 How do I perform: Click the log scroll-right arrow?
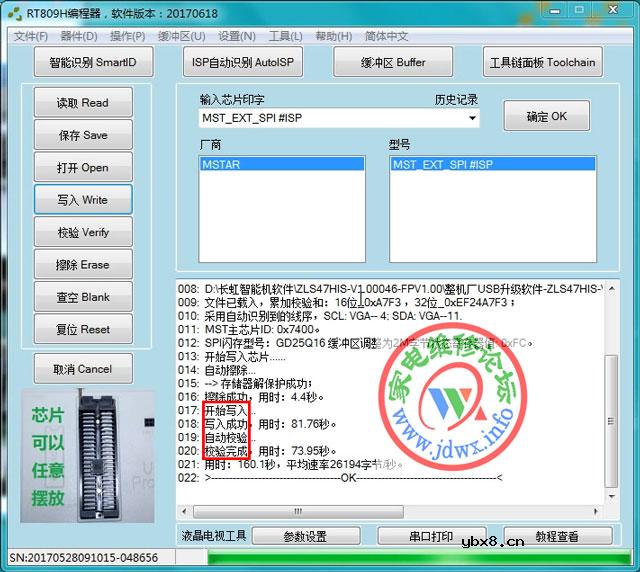point(596,511)
